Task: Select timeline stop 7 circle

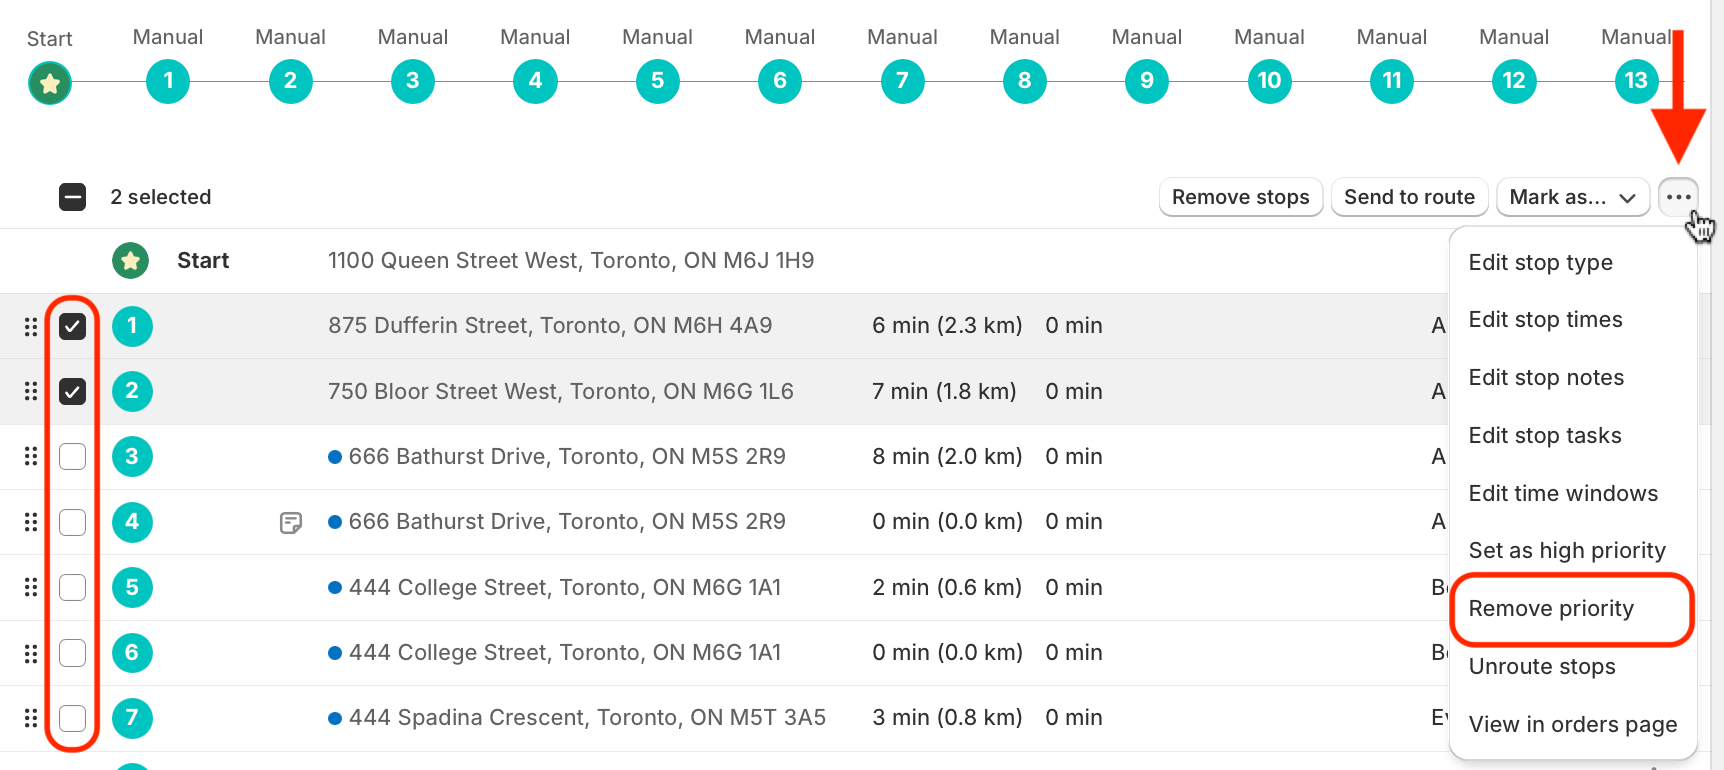Action: (x=902, y=81)
